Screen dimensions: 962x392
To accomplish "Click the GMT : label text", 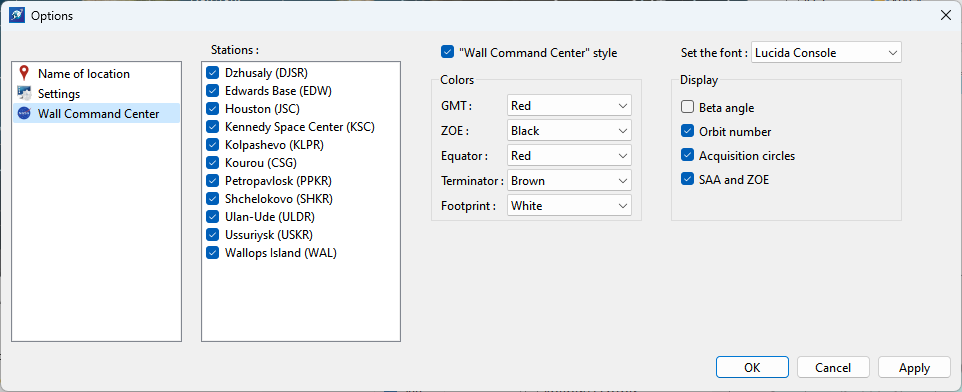I will click(456, 106).
